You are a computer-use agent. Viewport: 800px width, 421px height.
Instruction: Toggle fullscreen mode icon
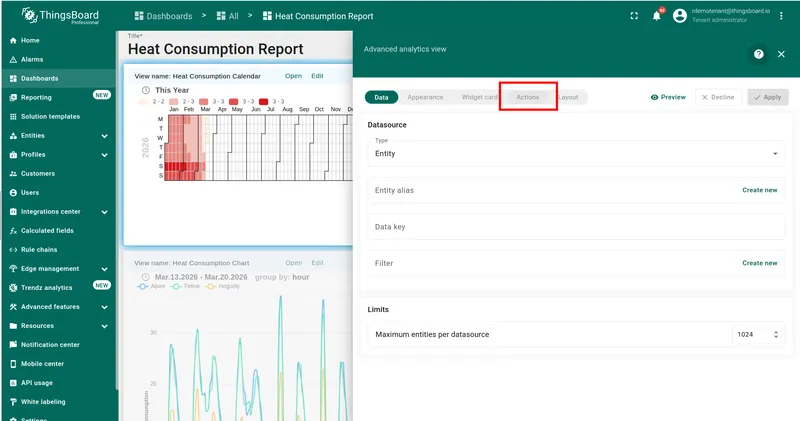coord(634,16)
